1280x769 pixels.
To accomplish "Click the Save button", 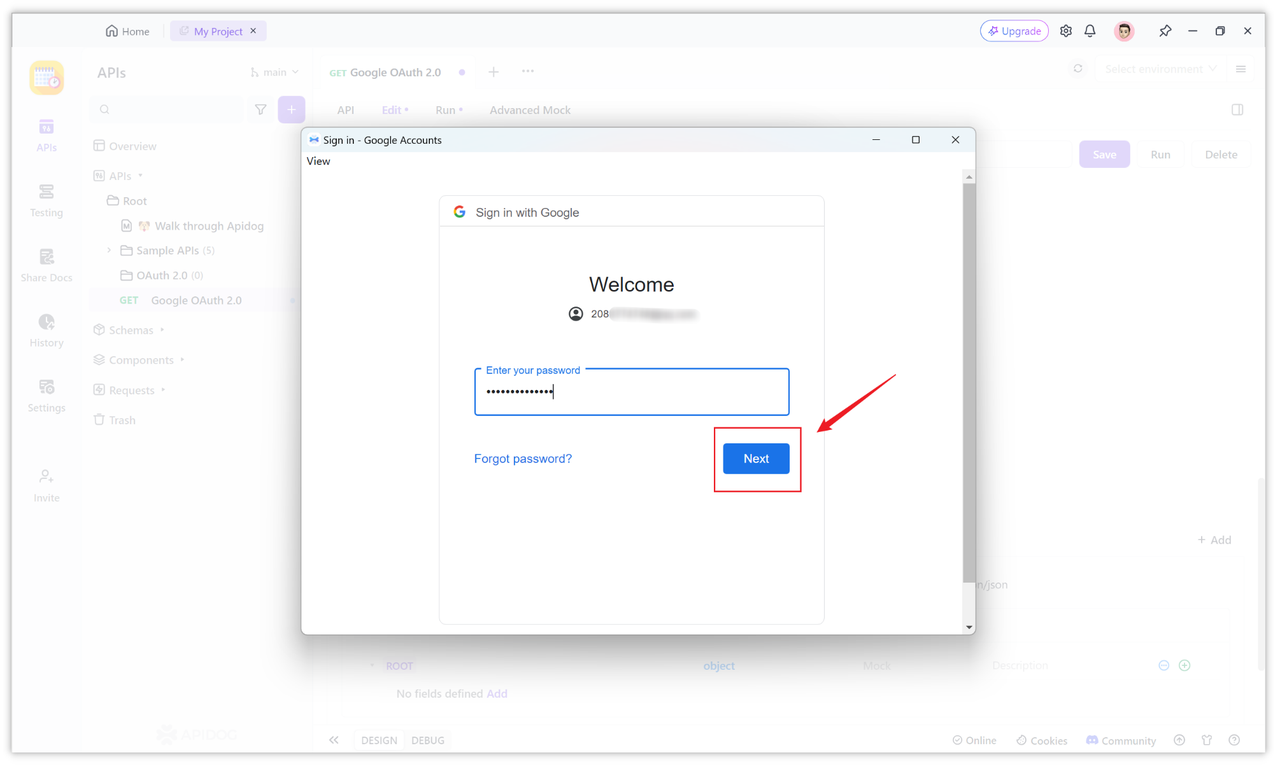I will [1104, 155].
